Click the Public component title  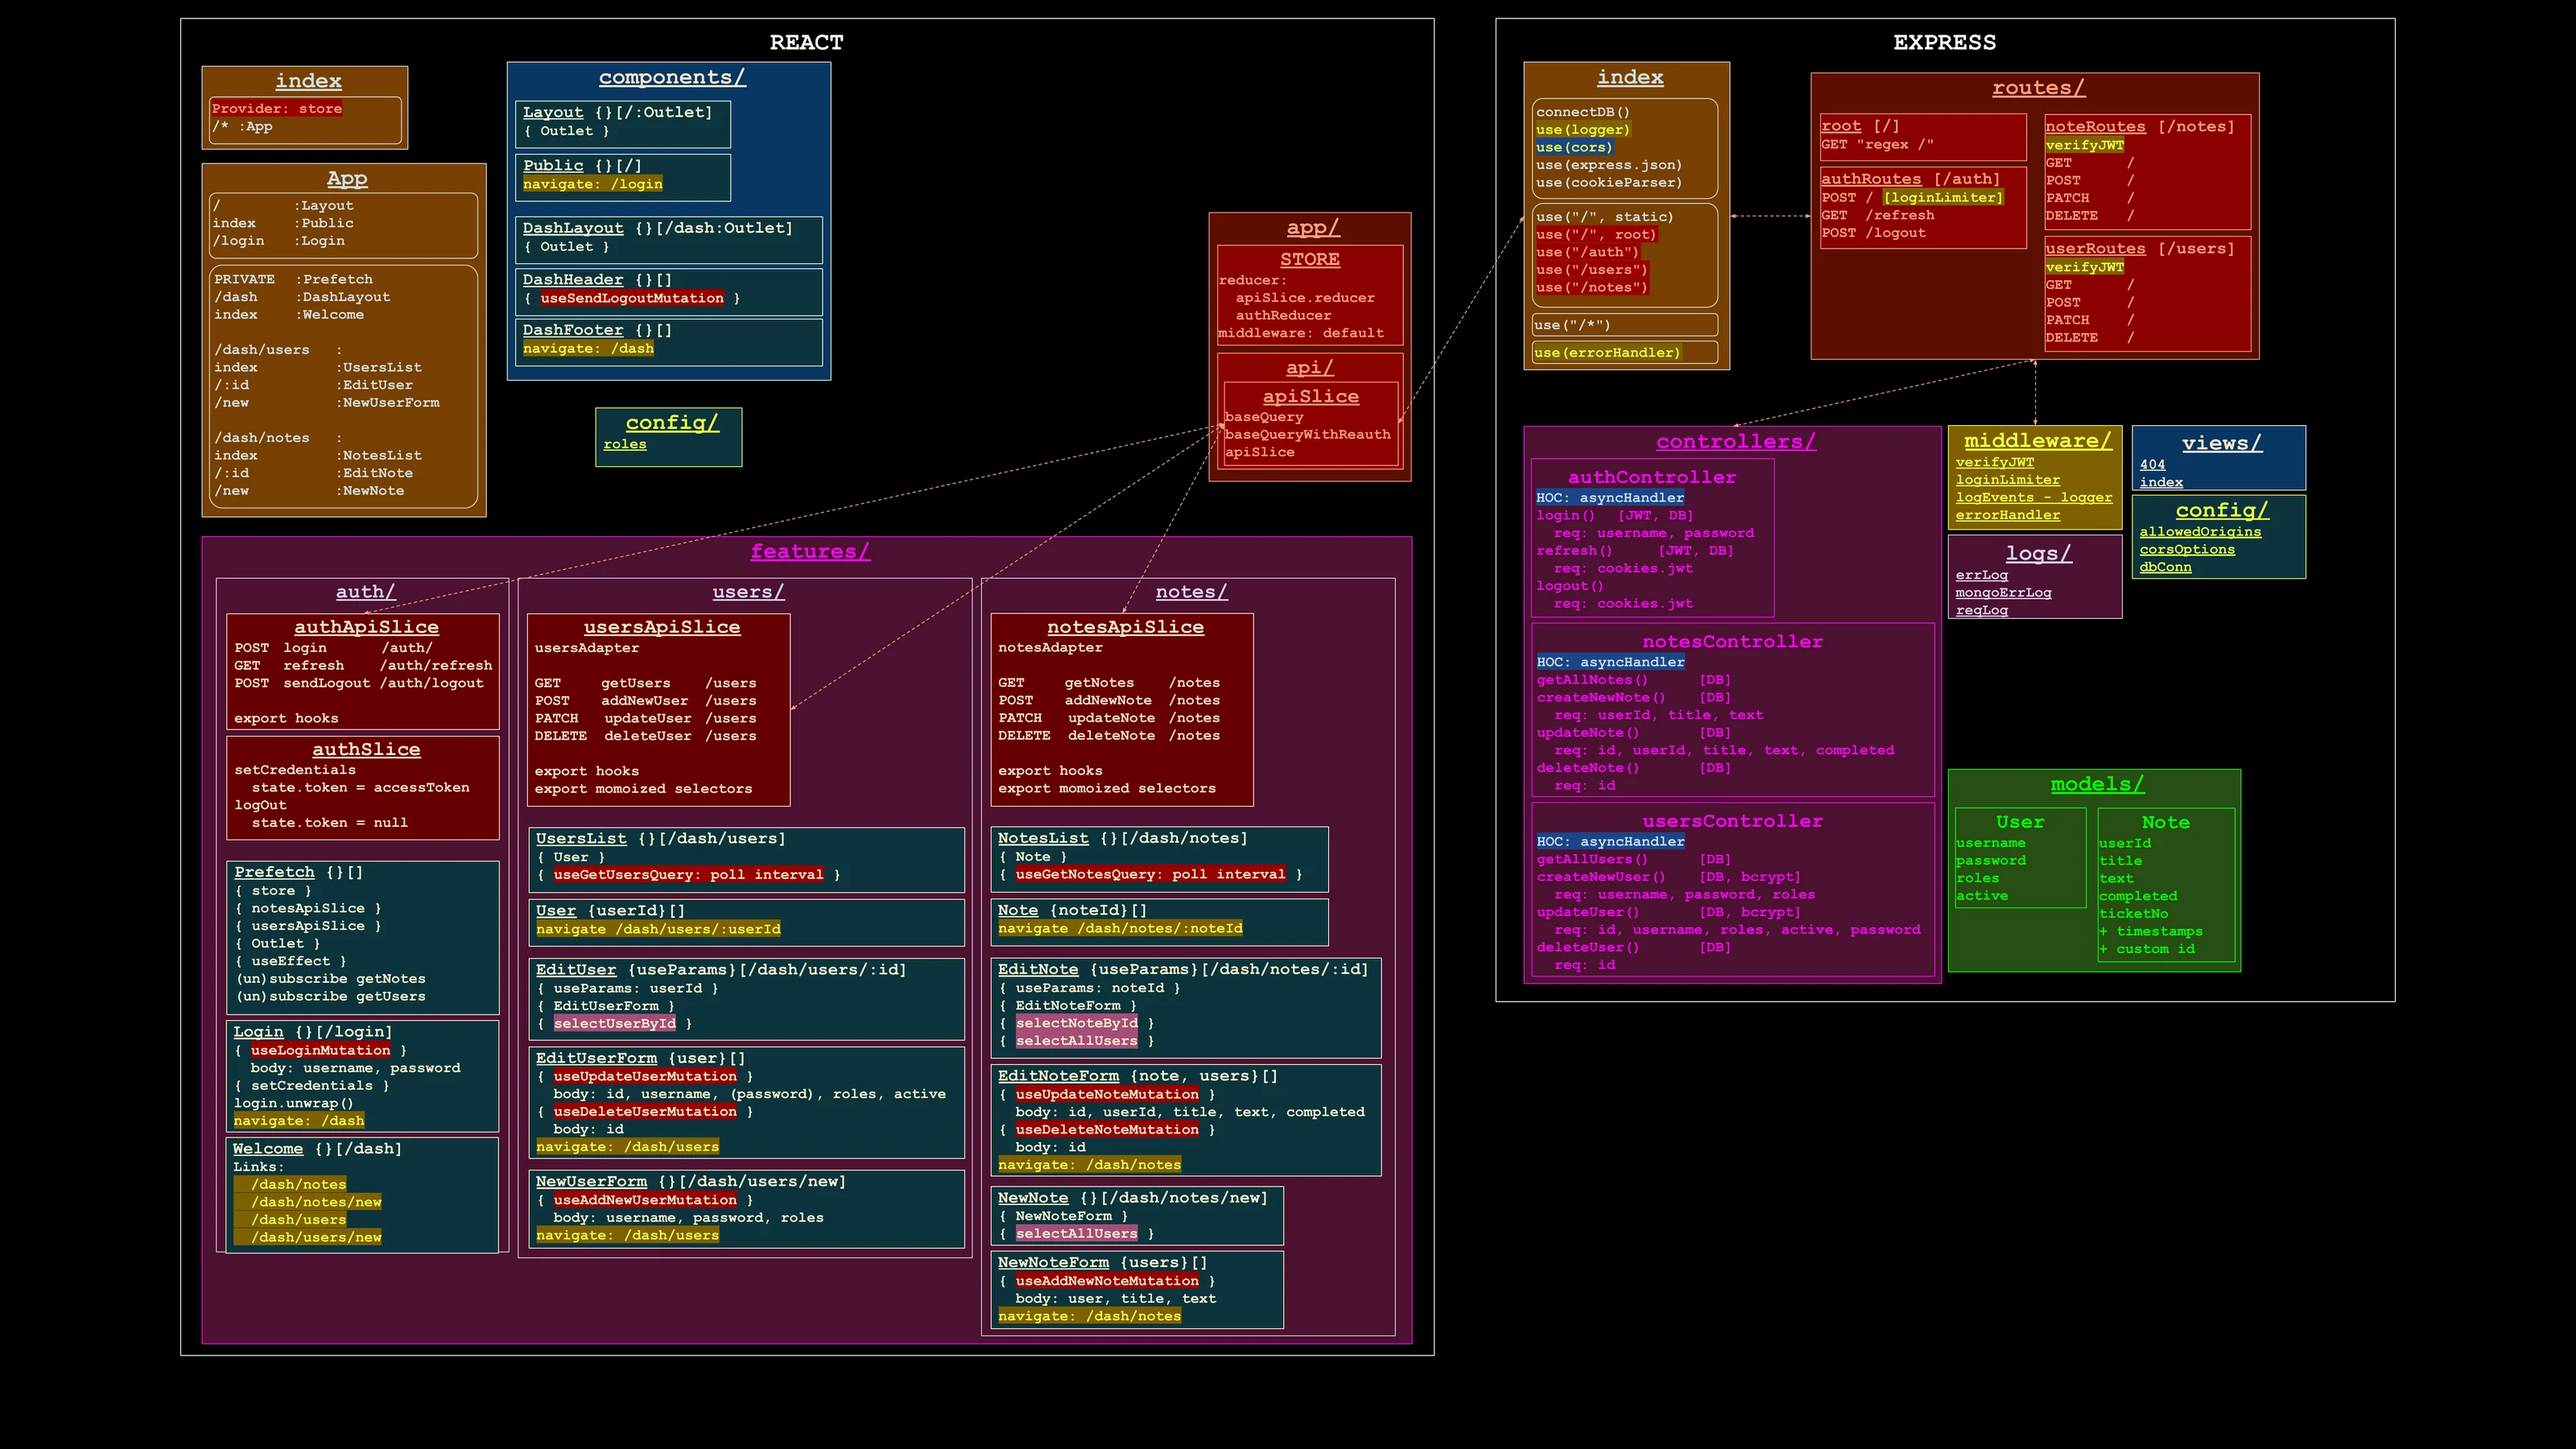coord(553,165)
